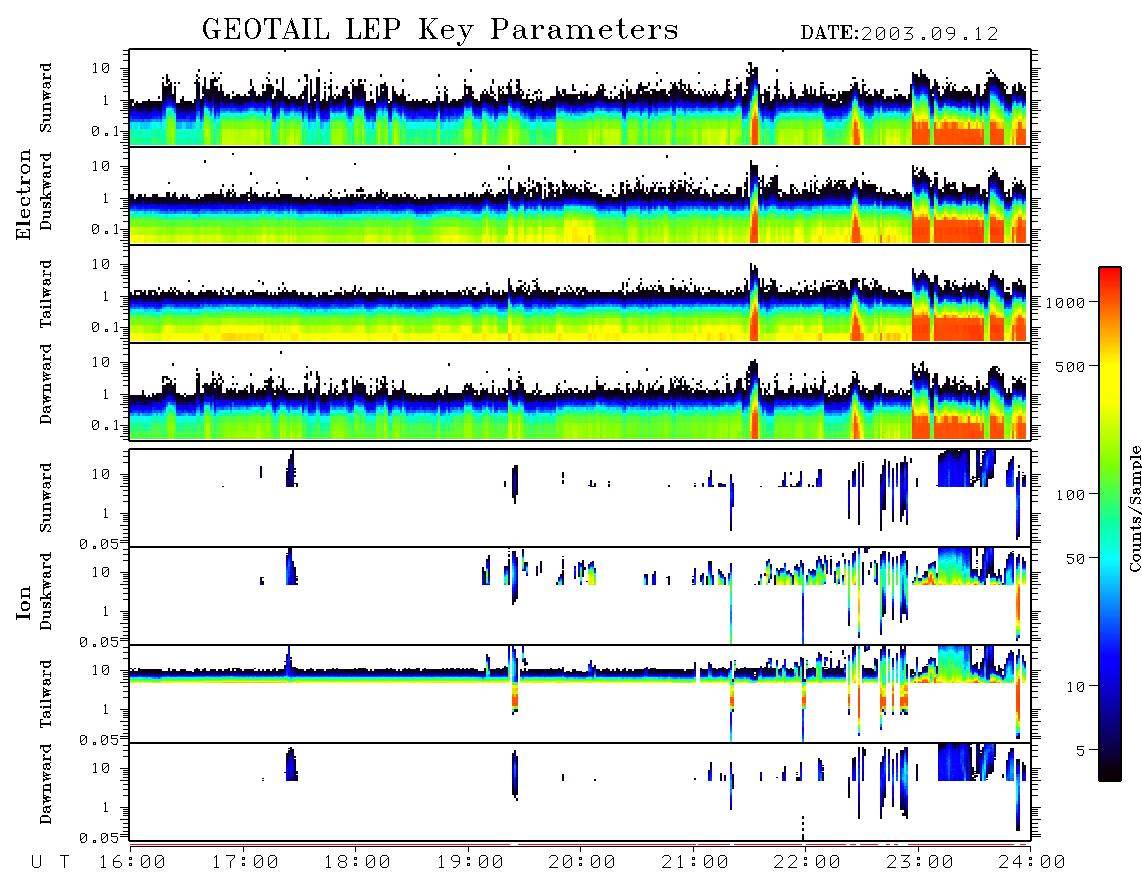Click the Ion Tailward spectrogram panel
The image size is (1142, 880).
(x=580, y=694)
